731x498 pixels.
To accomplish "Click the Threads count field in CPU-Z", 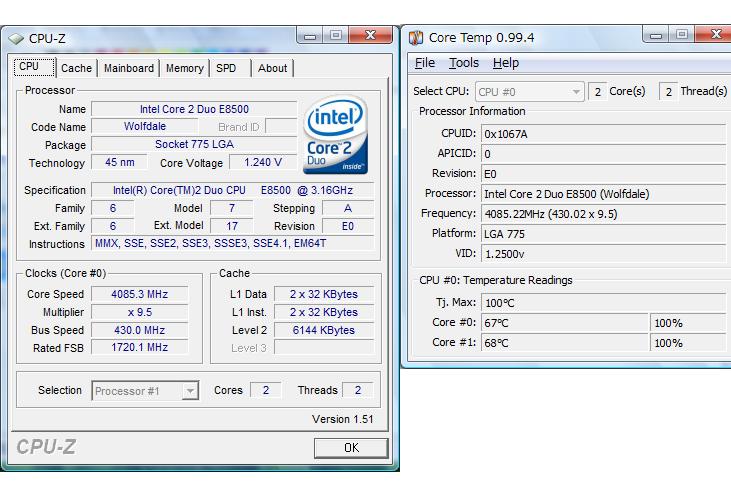I will (358, 390).
